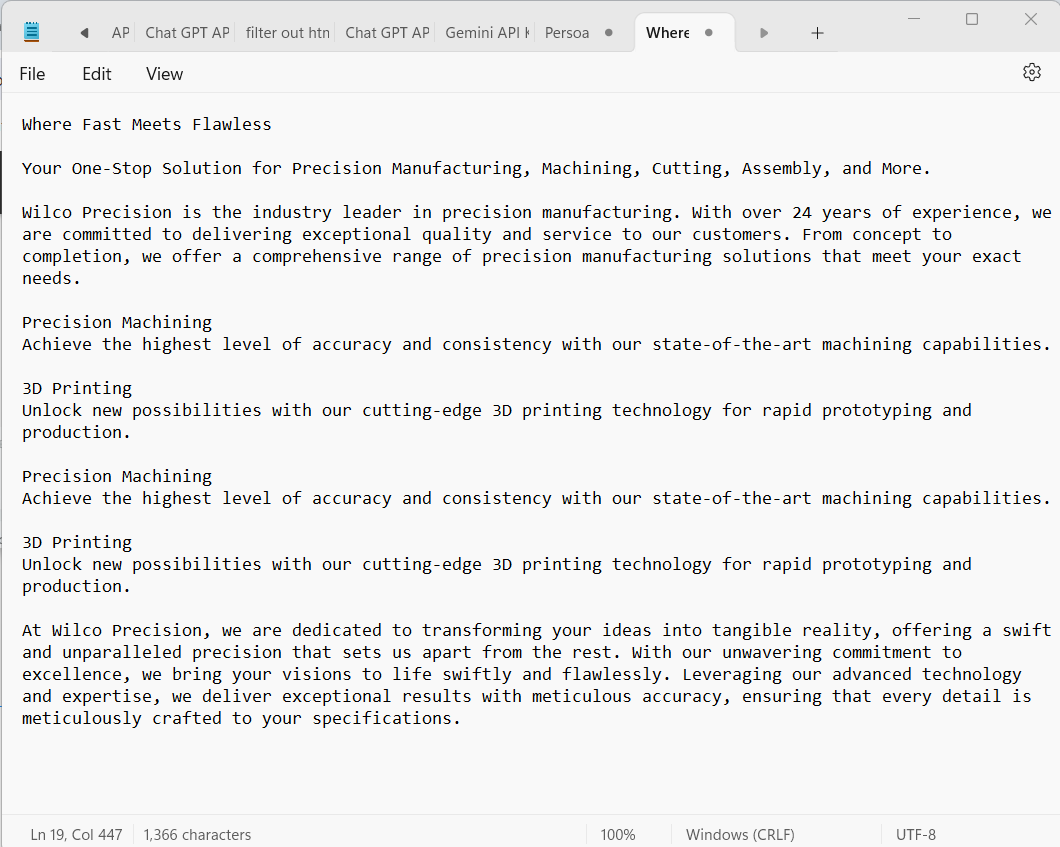
Task: Switch to second Chat GPT AP tab
Action: pyautogui.click(x=387, y=32)
